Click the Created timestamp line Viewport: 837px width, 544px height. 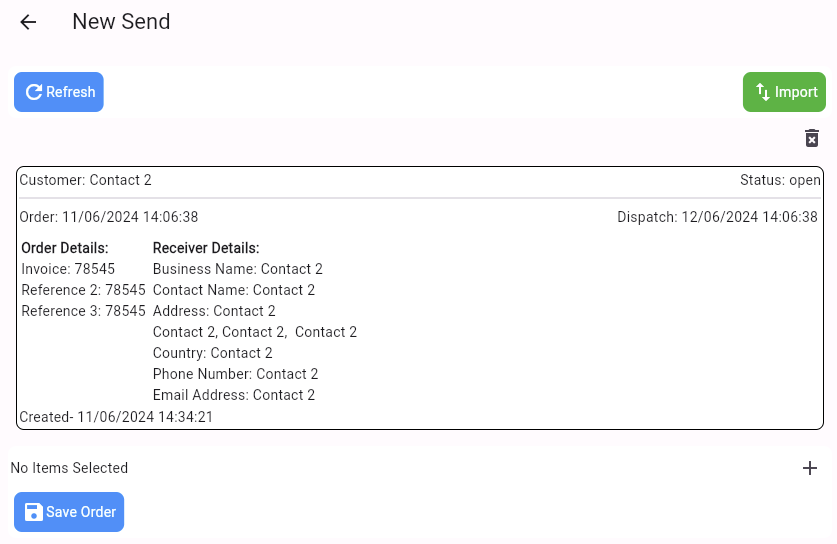tap(116, 417)
